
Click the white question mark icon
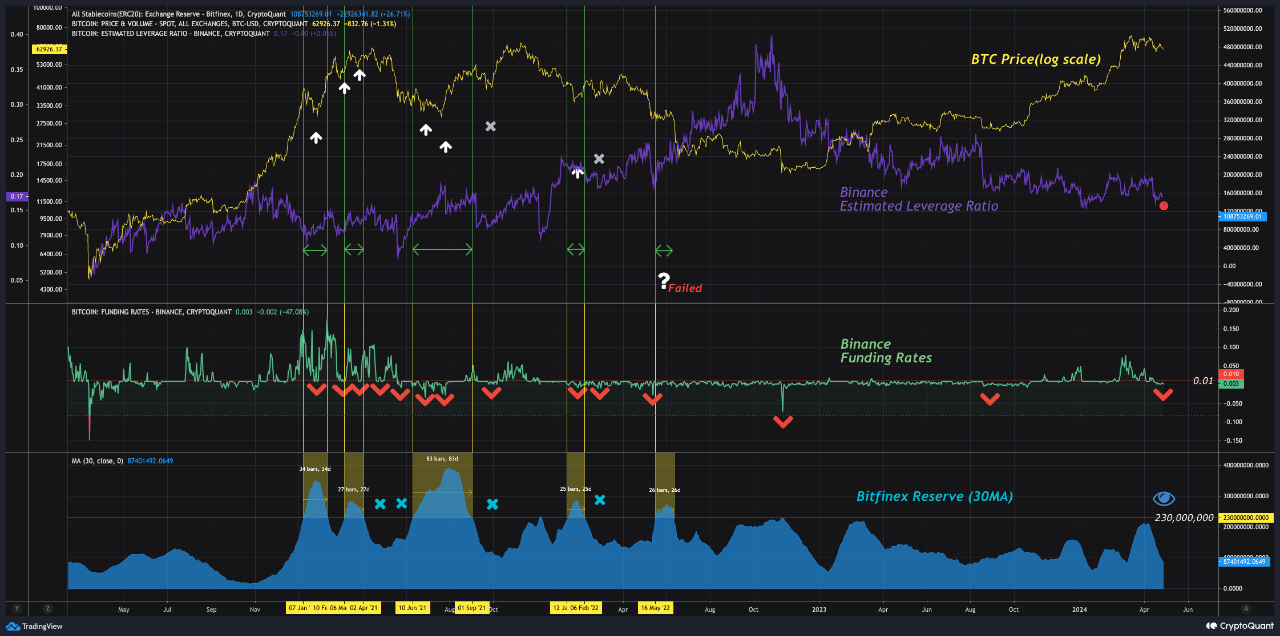(x=662, y=281)
